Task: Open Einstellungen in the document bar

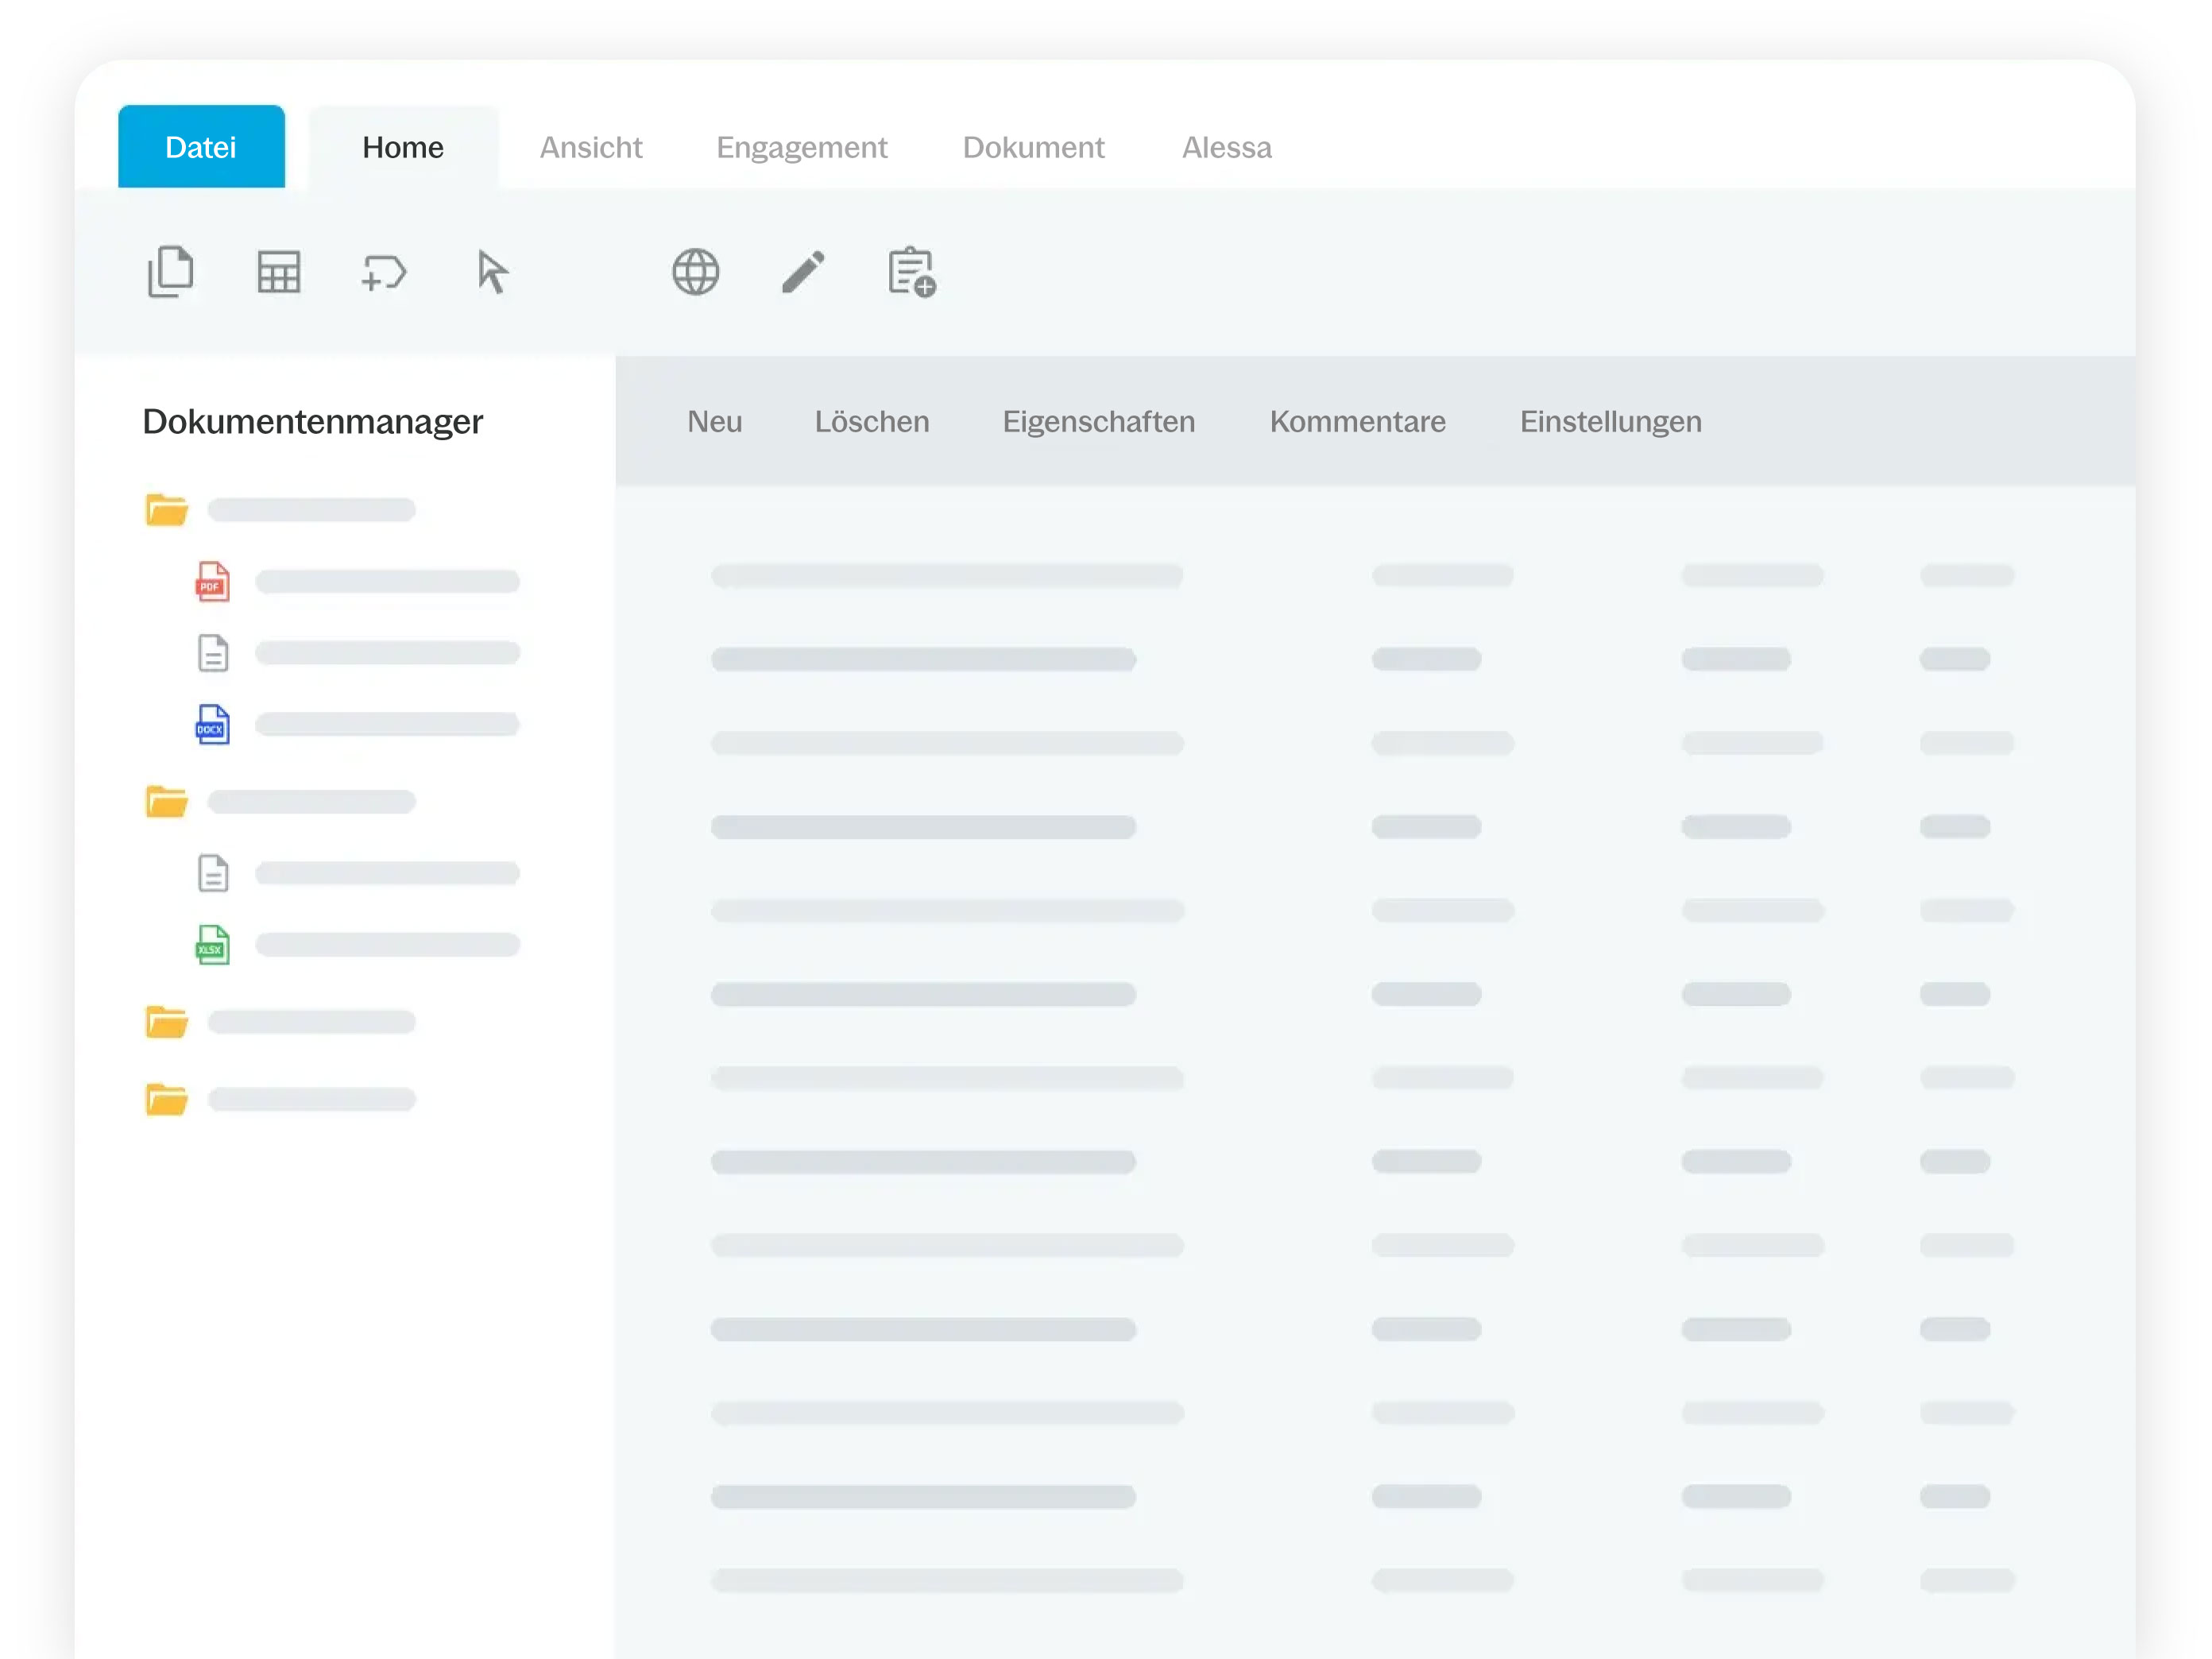Action: [x=1610, y=421]
